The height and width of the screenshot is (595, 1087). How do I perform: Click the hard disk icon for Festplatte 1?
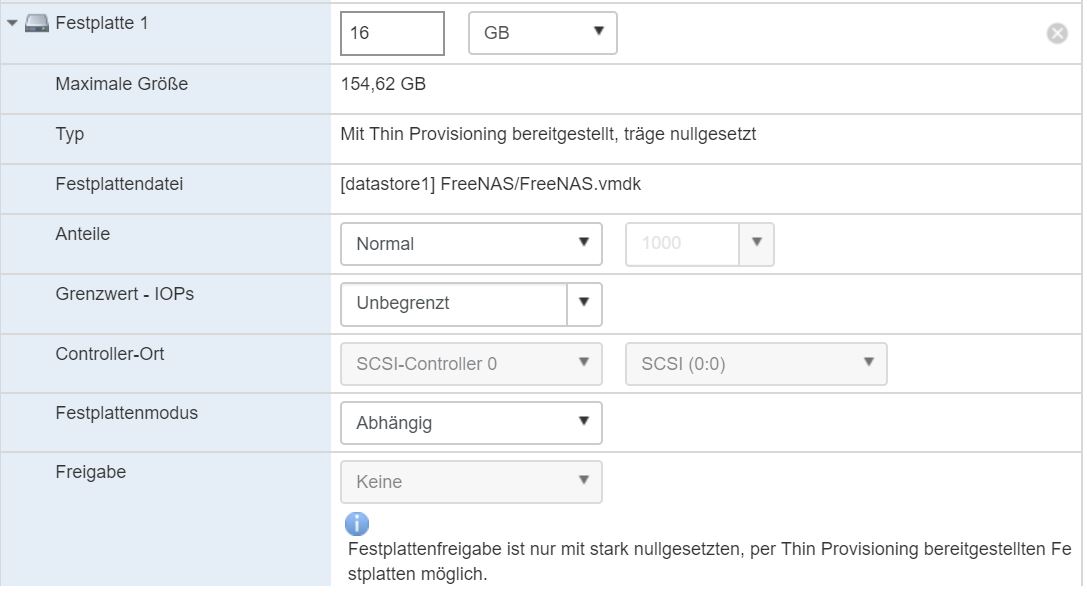pyautogui.click(x=37, y=23)
